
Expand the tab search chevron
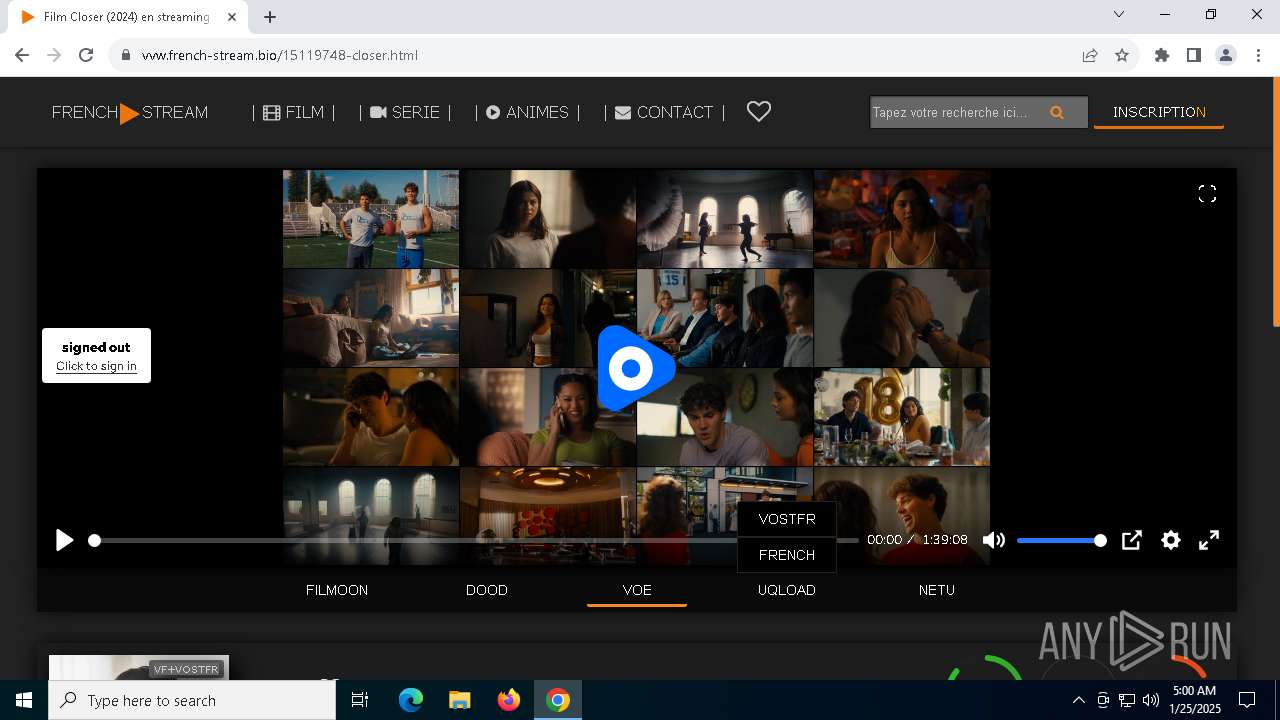point(1119,14)
